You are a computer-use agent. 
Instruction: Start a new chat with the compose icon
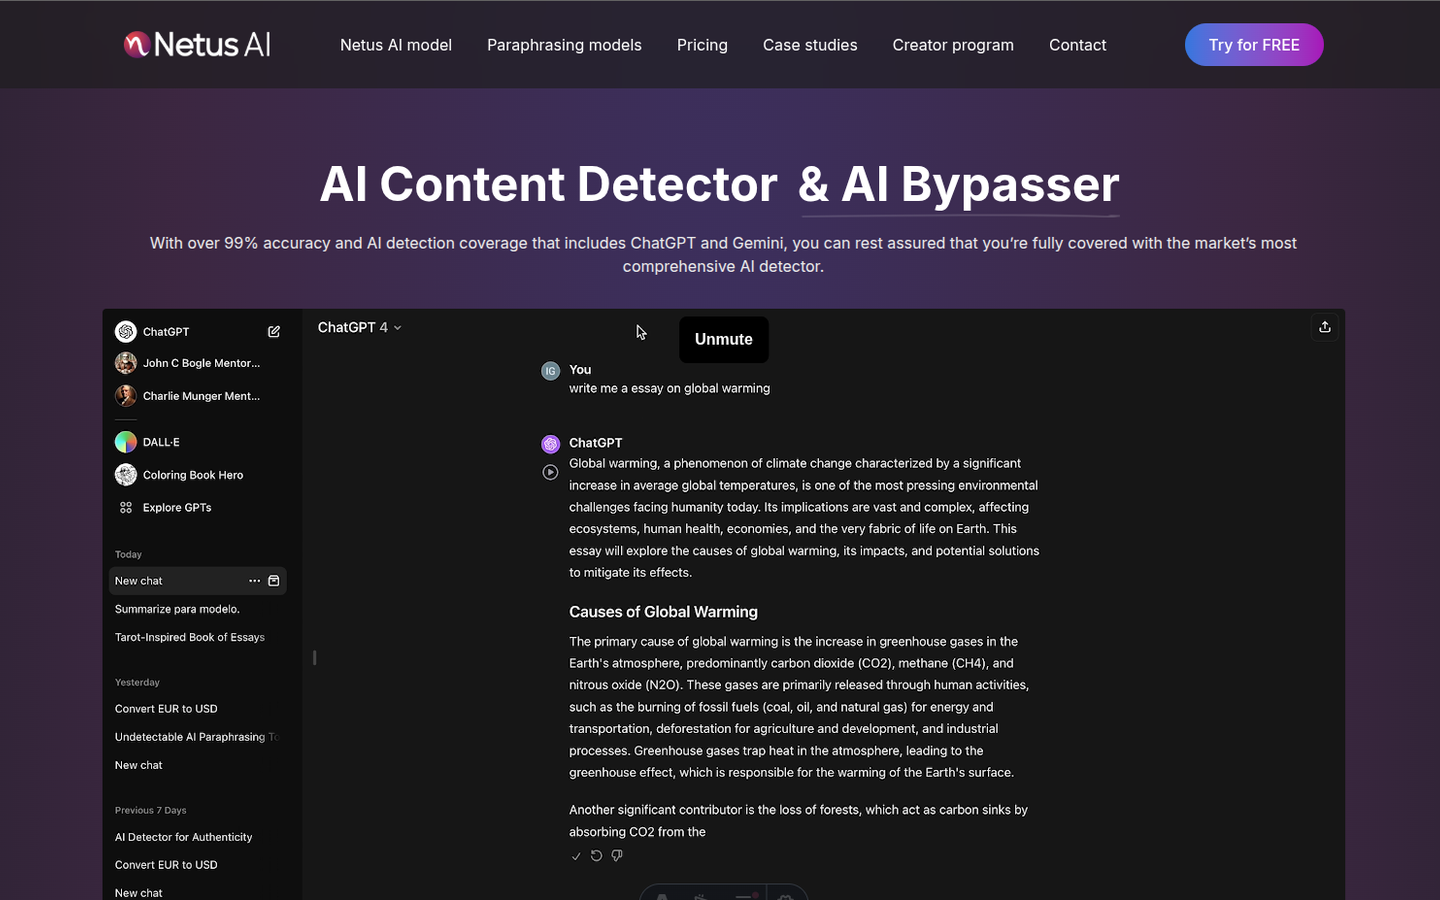click(x=274, y=332)
